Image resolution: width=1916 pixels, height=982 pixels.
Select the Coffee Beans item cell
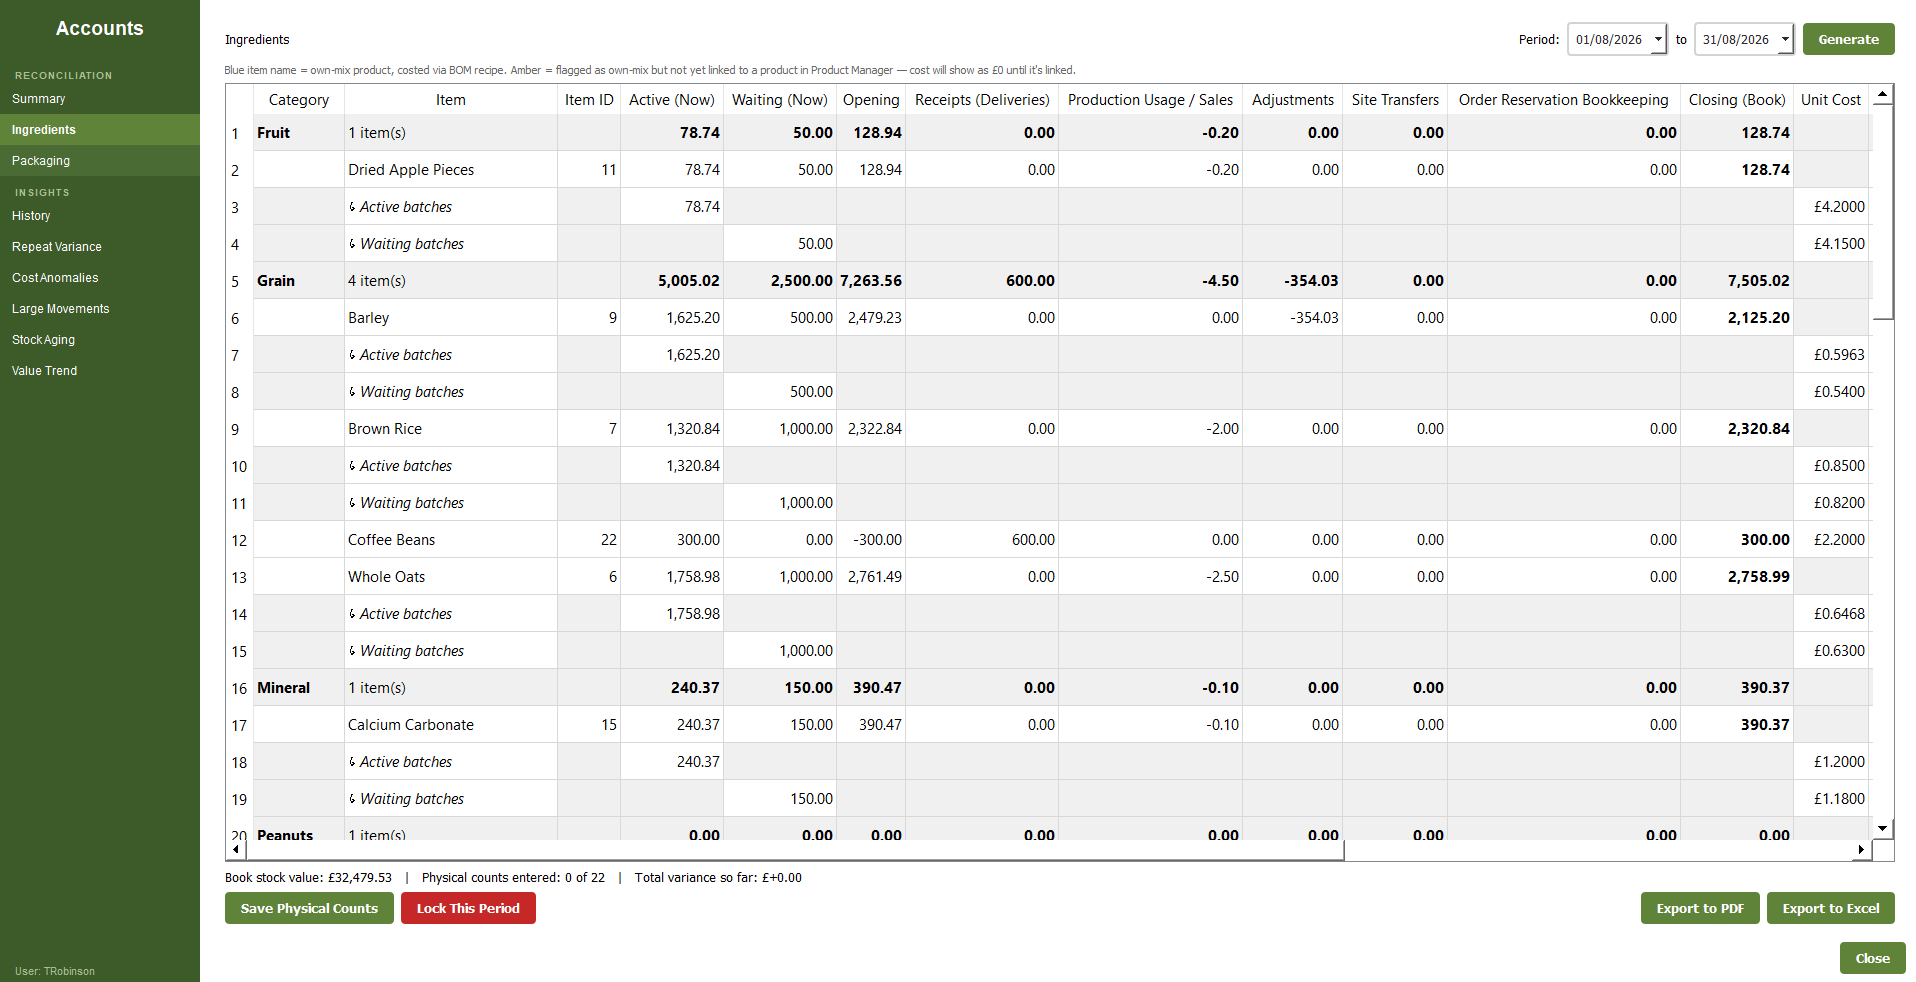[450, 540]
